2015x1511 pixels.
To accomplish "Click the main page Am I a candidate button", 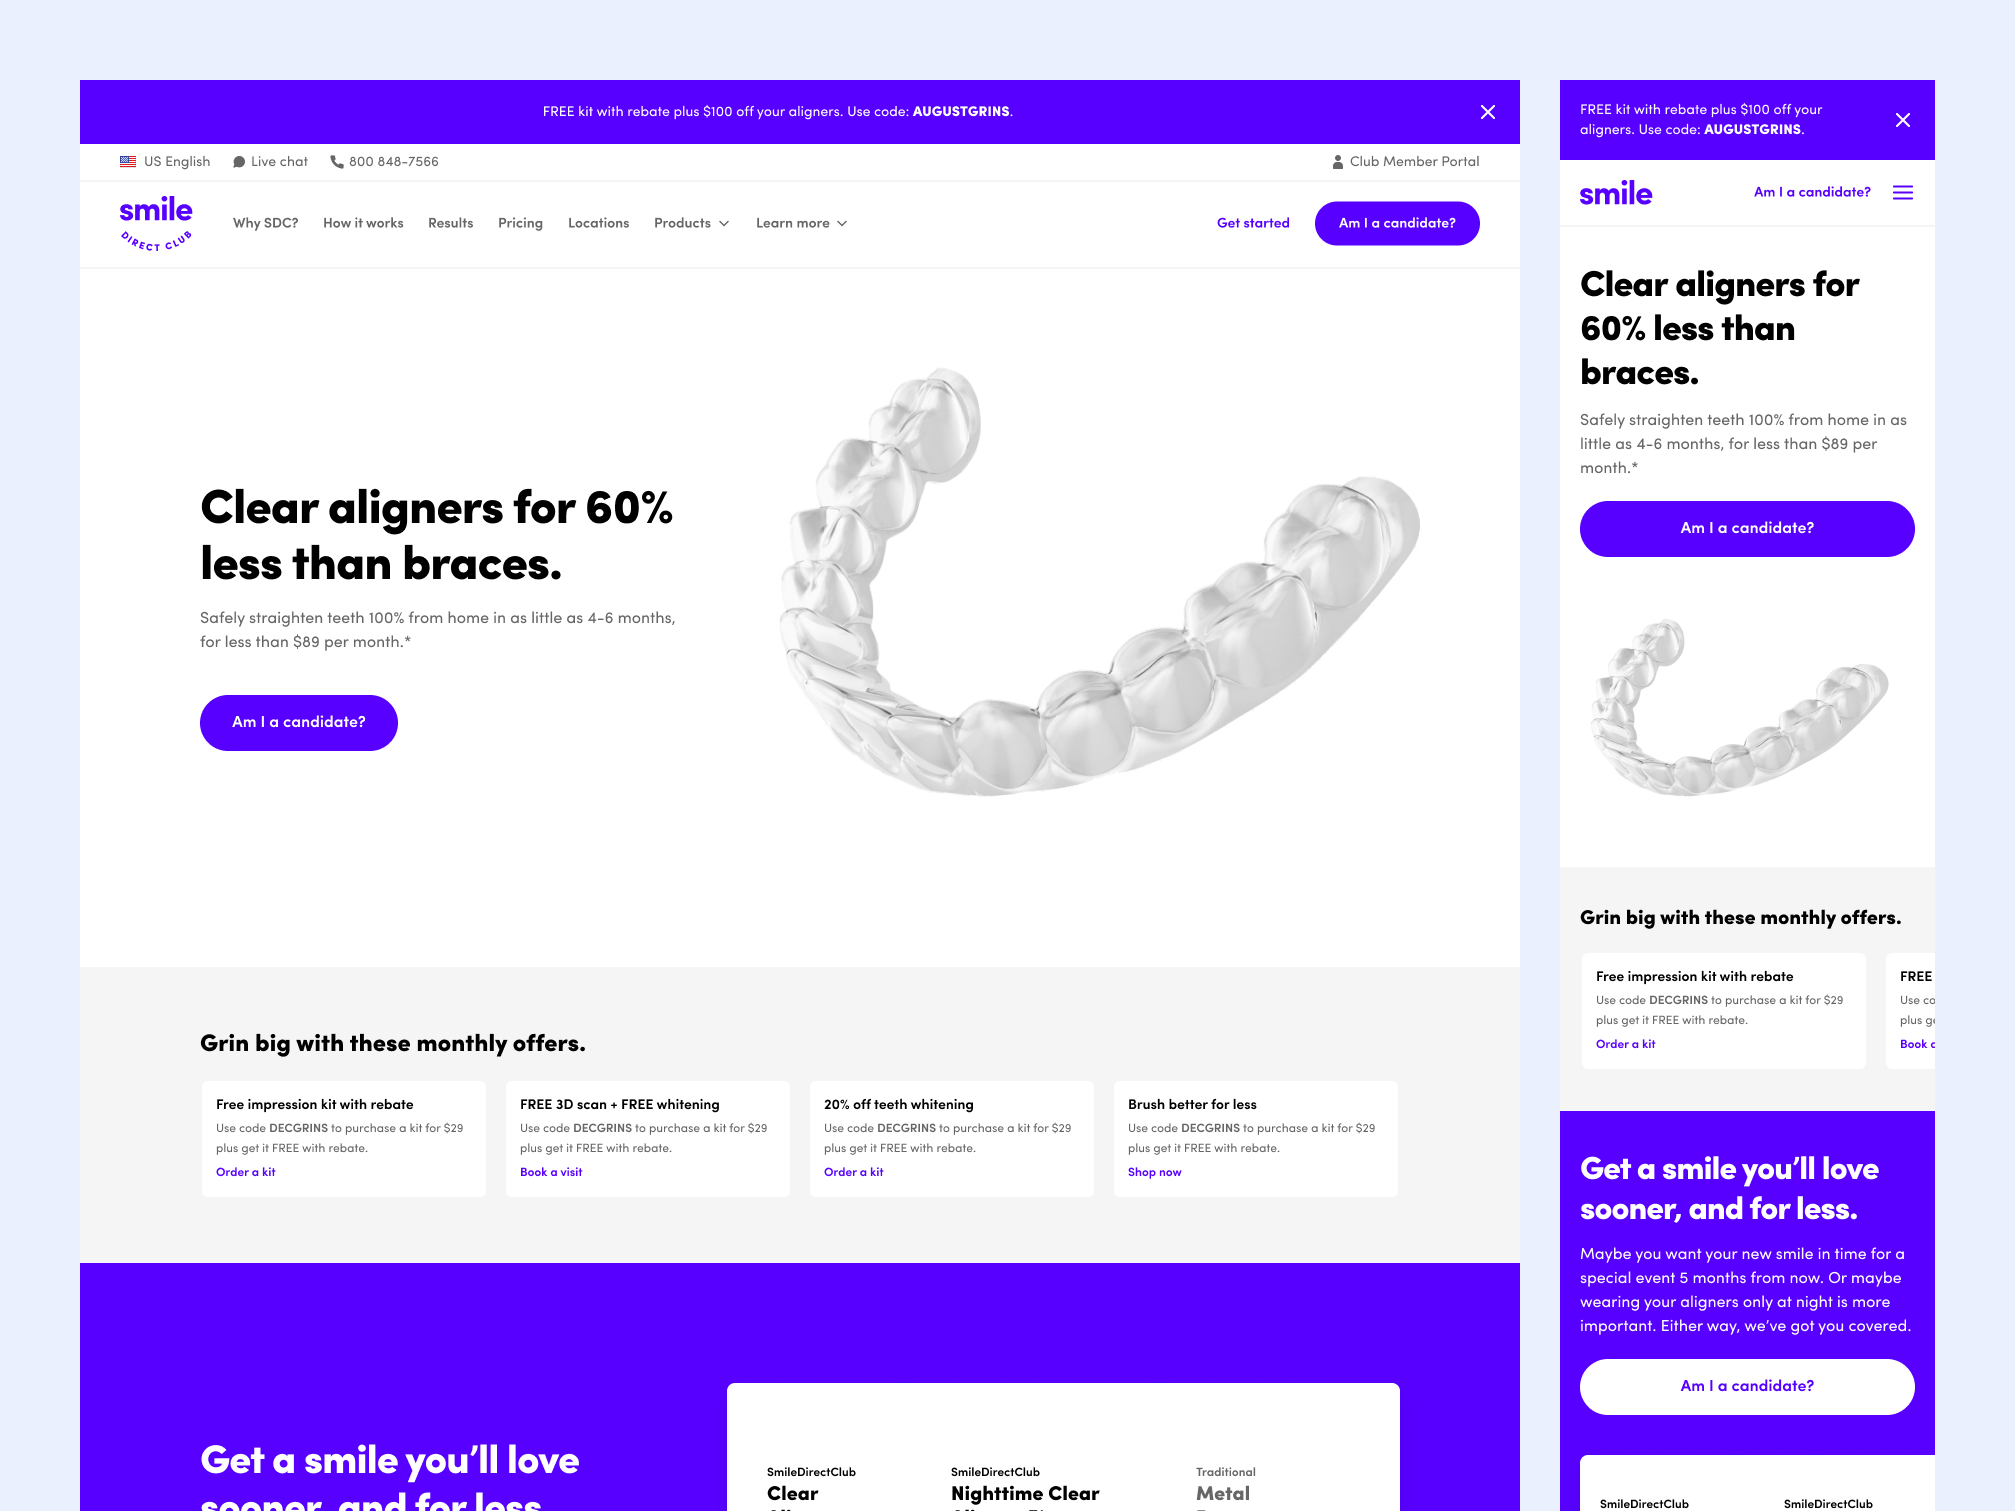I will [300, 722].
